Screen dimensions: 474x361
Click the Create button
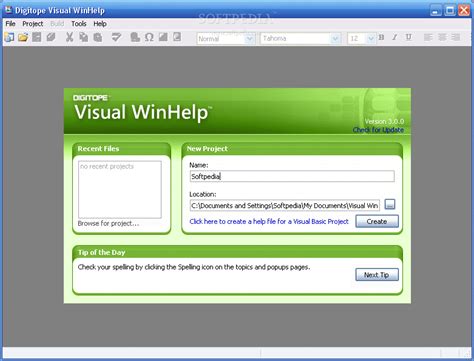pyautogui.click(x=377, y=221)
